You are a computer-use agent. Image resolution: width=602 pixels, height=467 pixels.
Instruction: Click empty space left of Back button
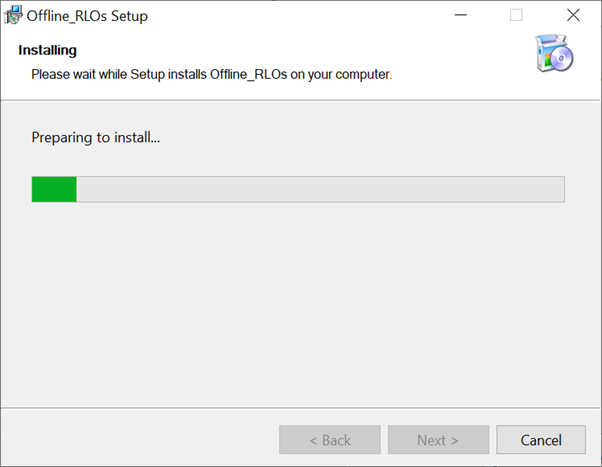(x=140, y=440)
